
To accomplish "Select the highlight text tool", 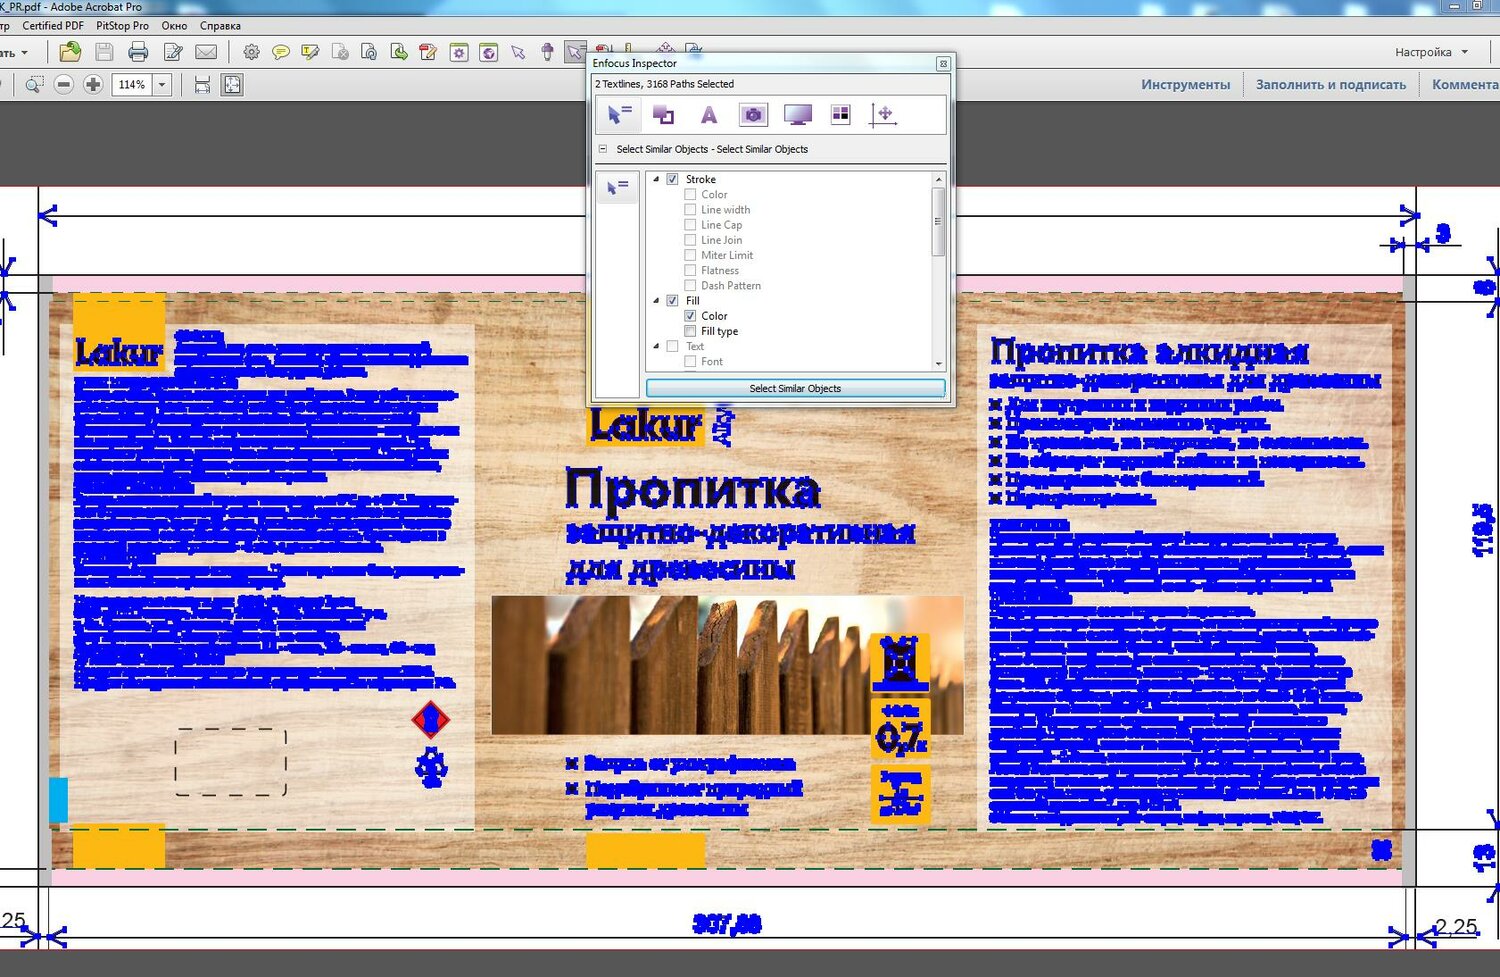I will [x=310, y=52].
